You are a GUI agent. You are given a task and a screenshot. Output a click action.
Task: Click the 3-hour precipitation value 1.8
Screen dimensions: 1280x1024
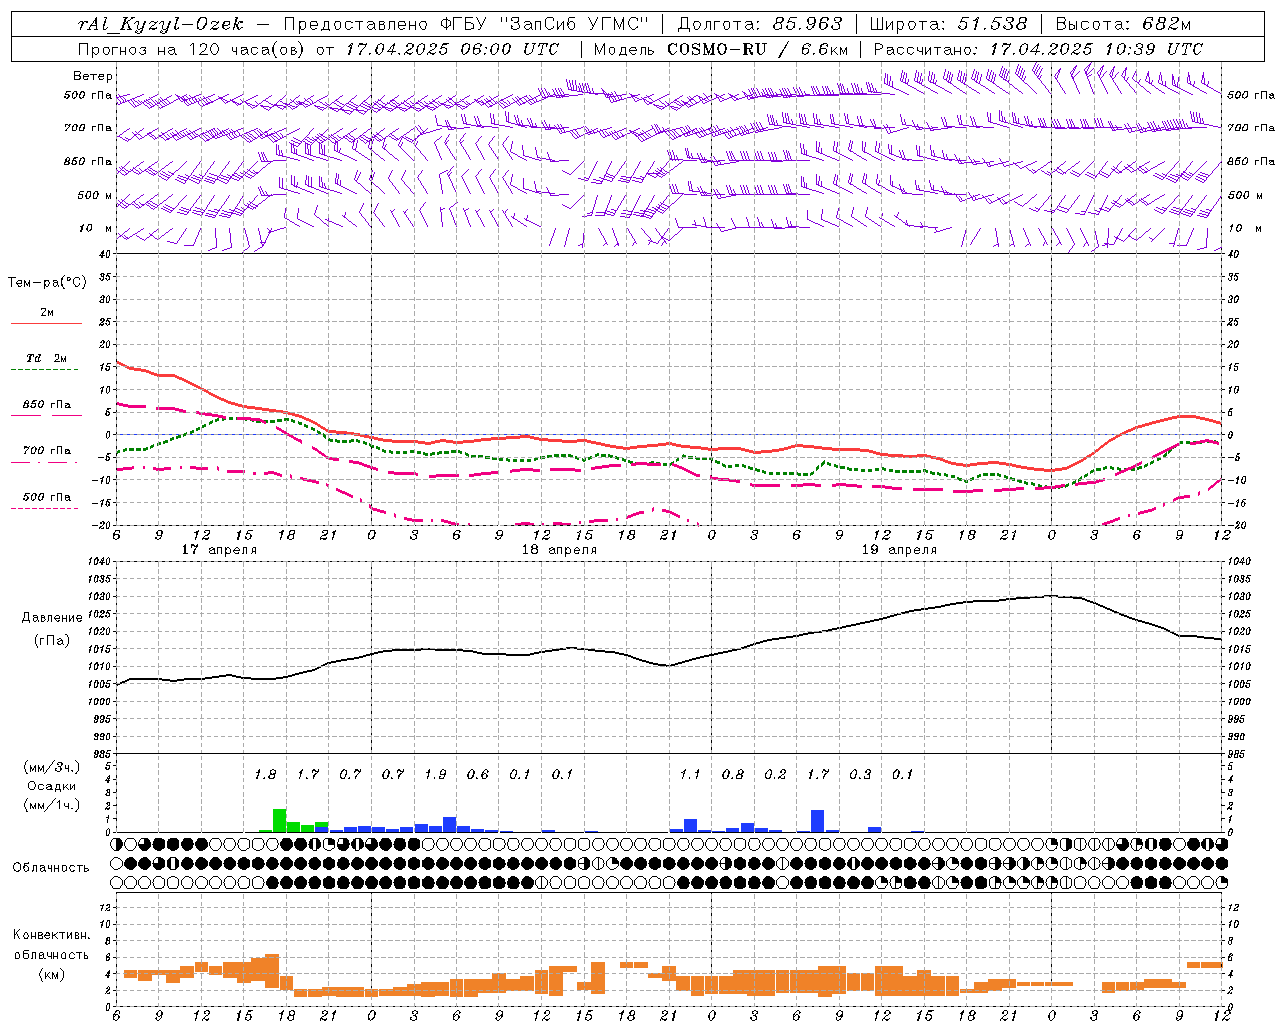(265, 775)
